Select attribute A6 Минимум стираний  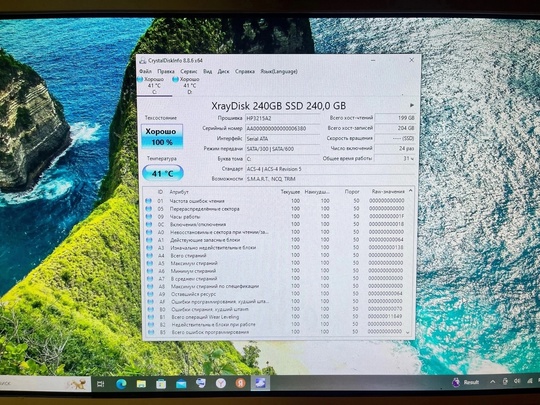click(276, 271)
